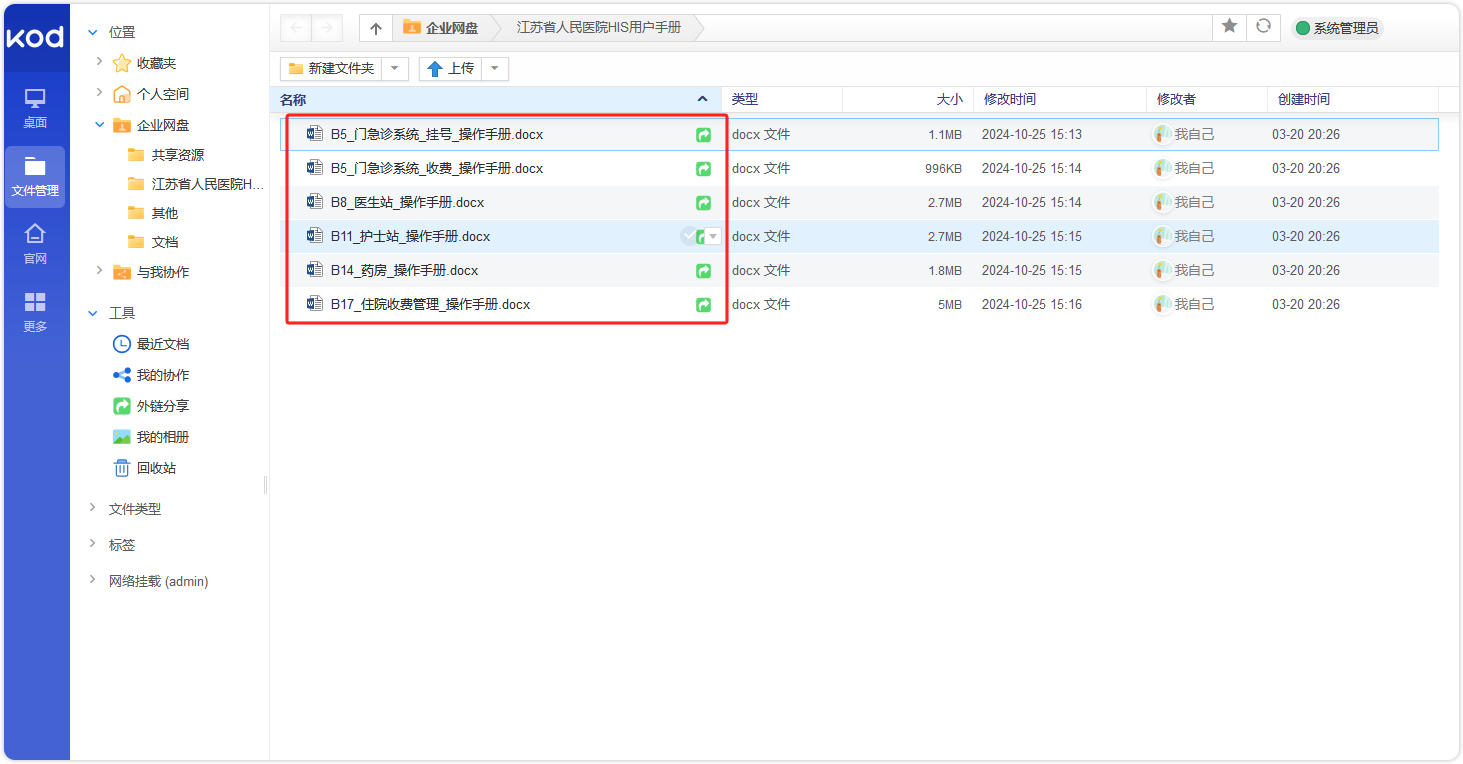Open 外链分享 in tools
1463x764 pixels.
click(151, 406)
